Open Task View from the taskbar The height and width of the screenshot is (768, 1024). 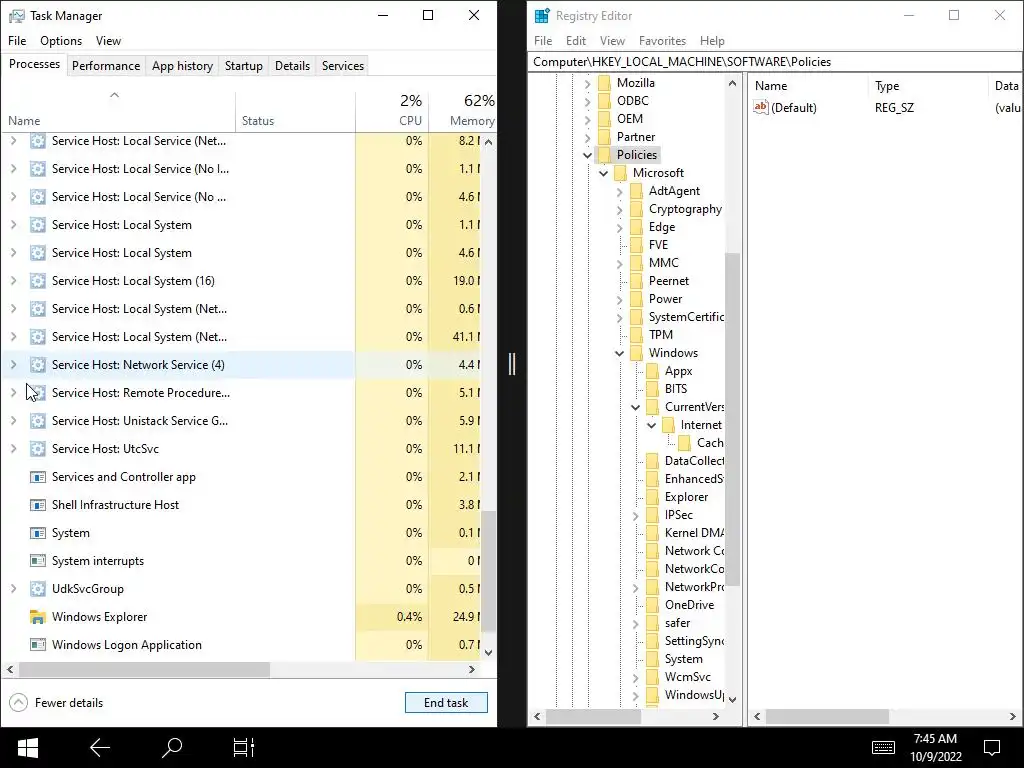pos(244,748)
